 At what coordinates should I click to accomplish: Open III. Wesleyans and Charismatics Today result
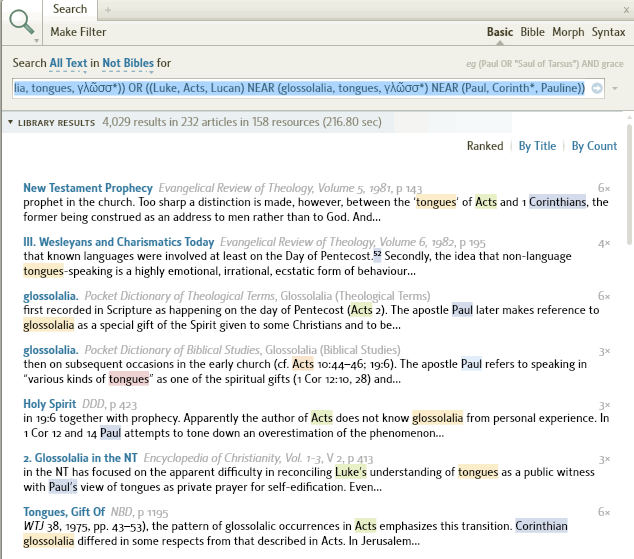click(x=118, y=242)
